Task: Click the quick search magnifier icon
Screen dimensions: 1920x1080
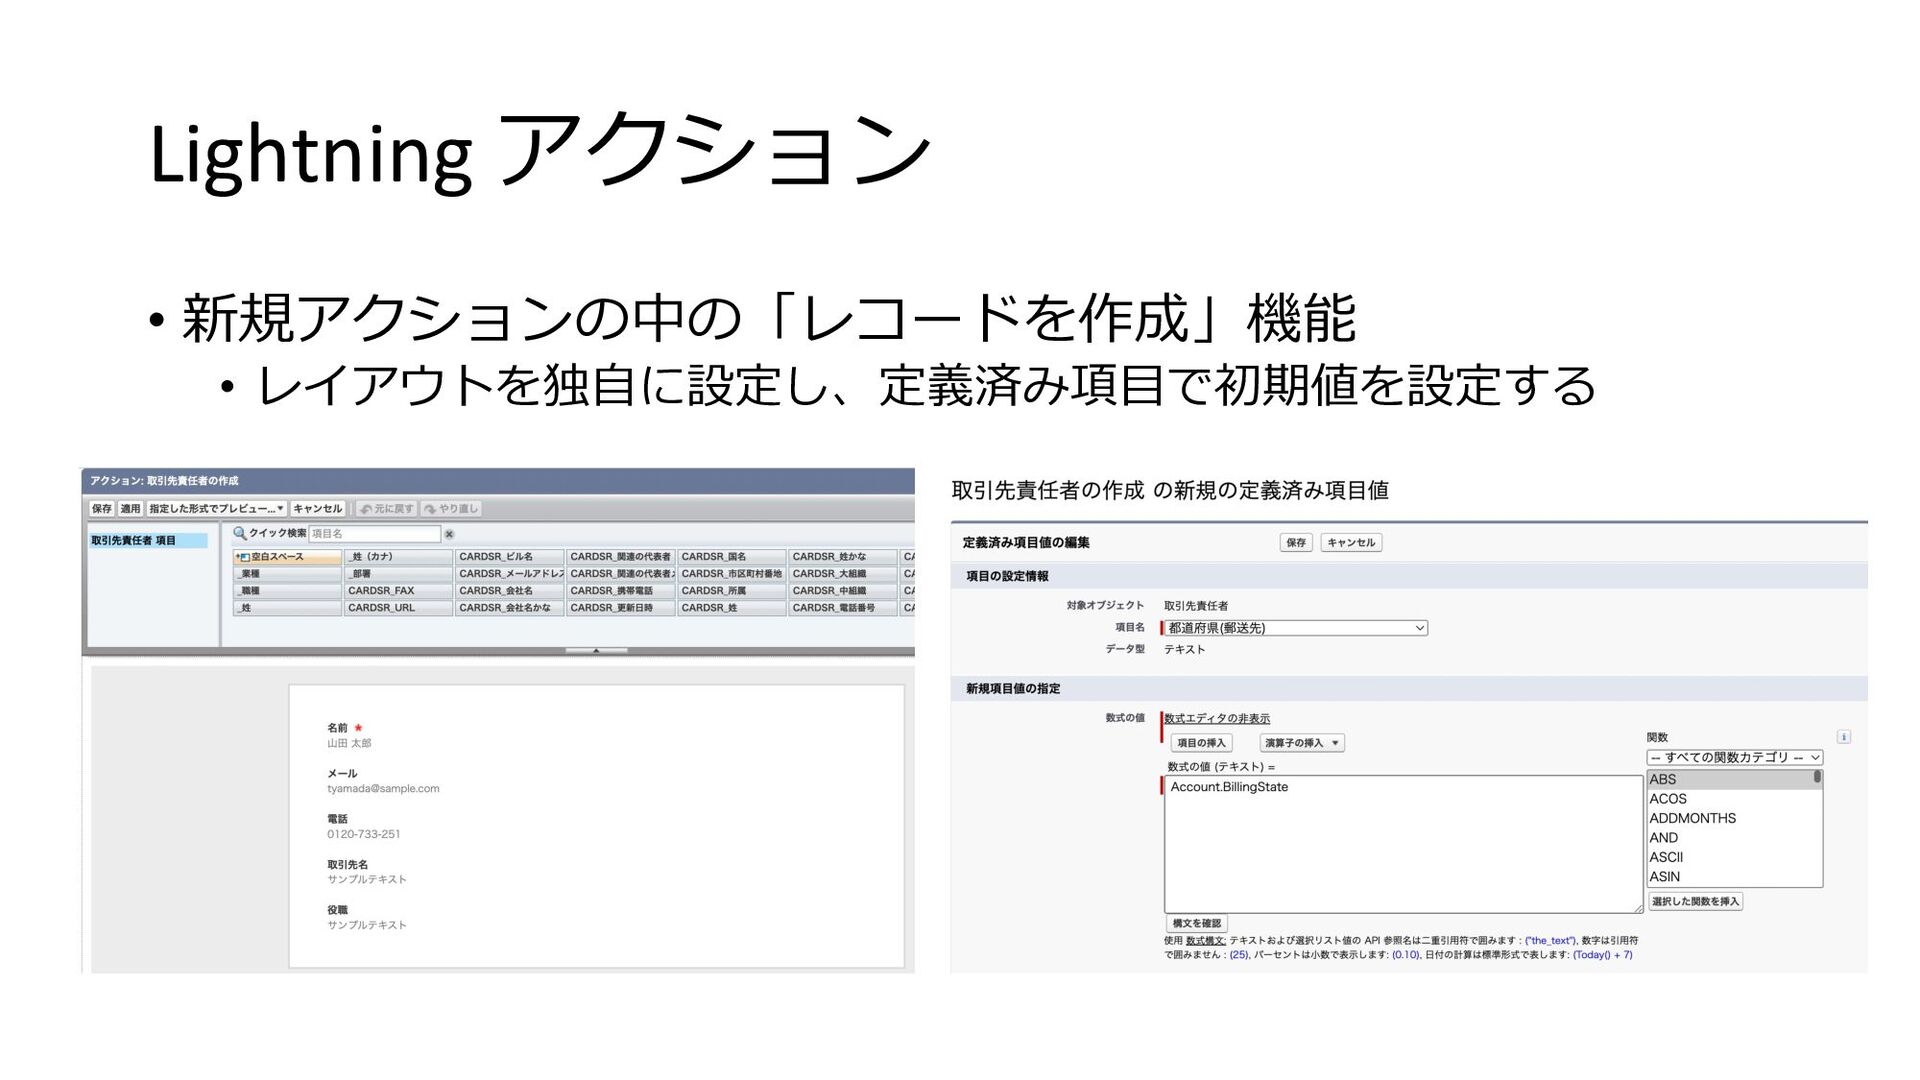Action: tap(239, 534)
